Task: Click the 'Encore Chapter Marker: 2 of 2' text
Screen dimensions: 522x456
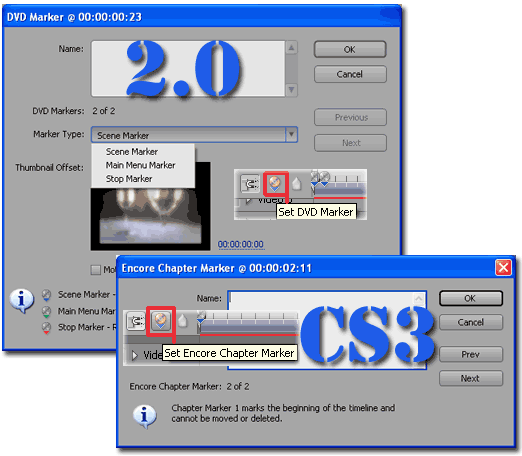Action: [189, 386]
